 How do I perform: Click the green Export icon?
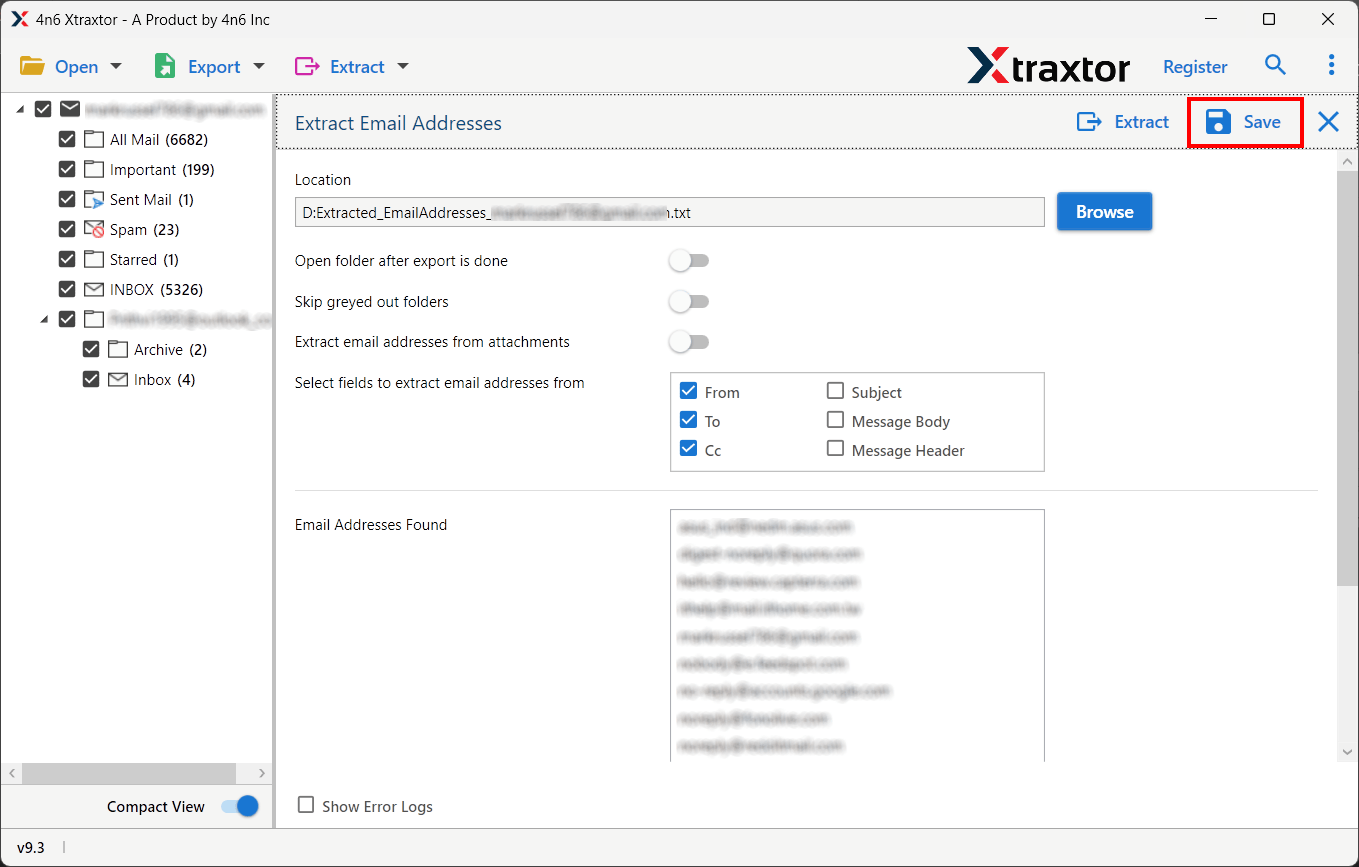click(x=163, y=65)
